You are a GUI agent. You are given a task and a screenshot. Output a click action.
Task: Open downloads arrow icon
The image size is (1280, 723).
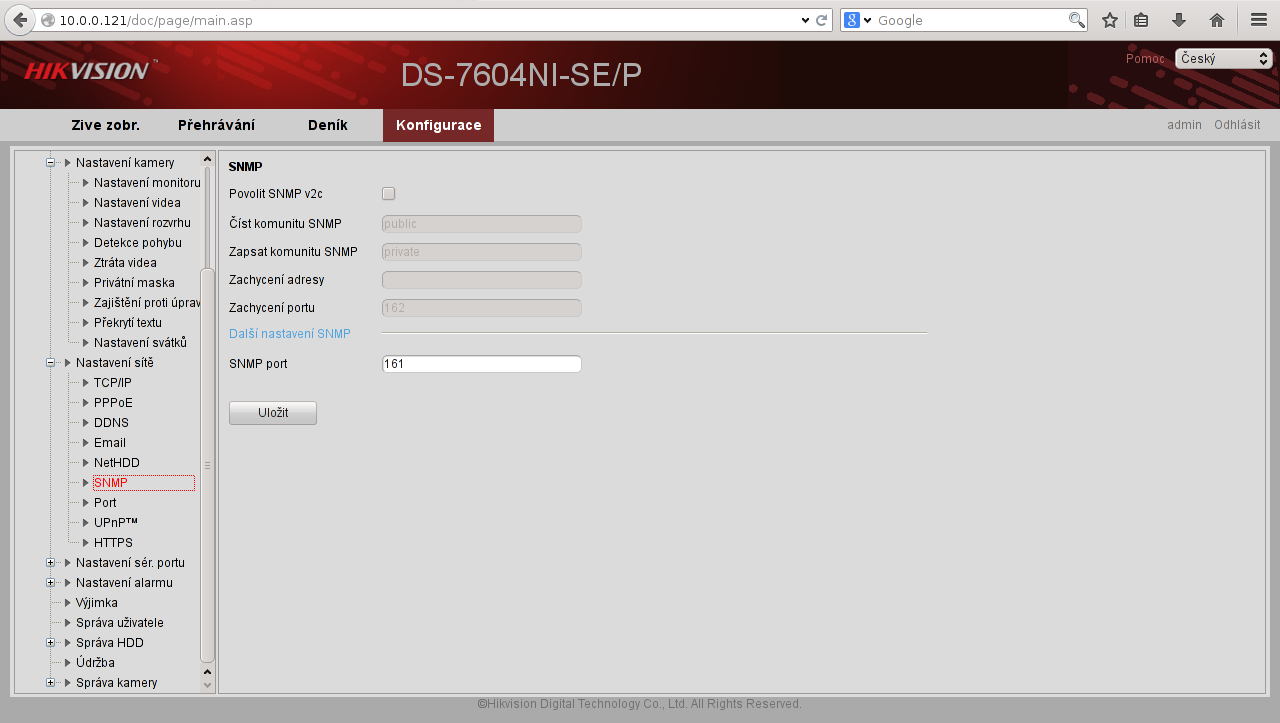click(1179, 20)
